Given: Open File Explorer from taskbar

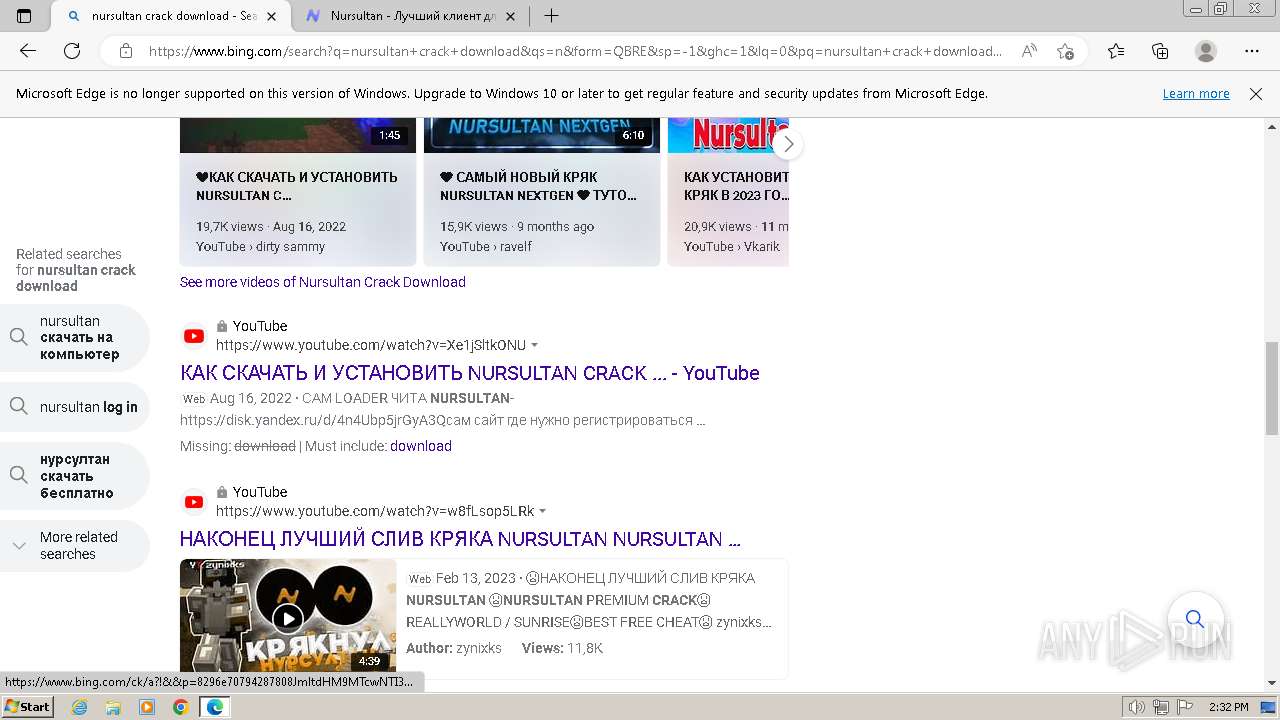Looking at the screenshot, I should [113, 707].
